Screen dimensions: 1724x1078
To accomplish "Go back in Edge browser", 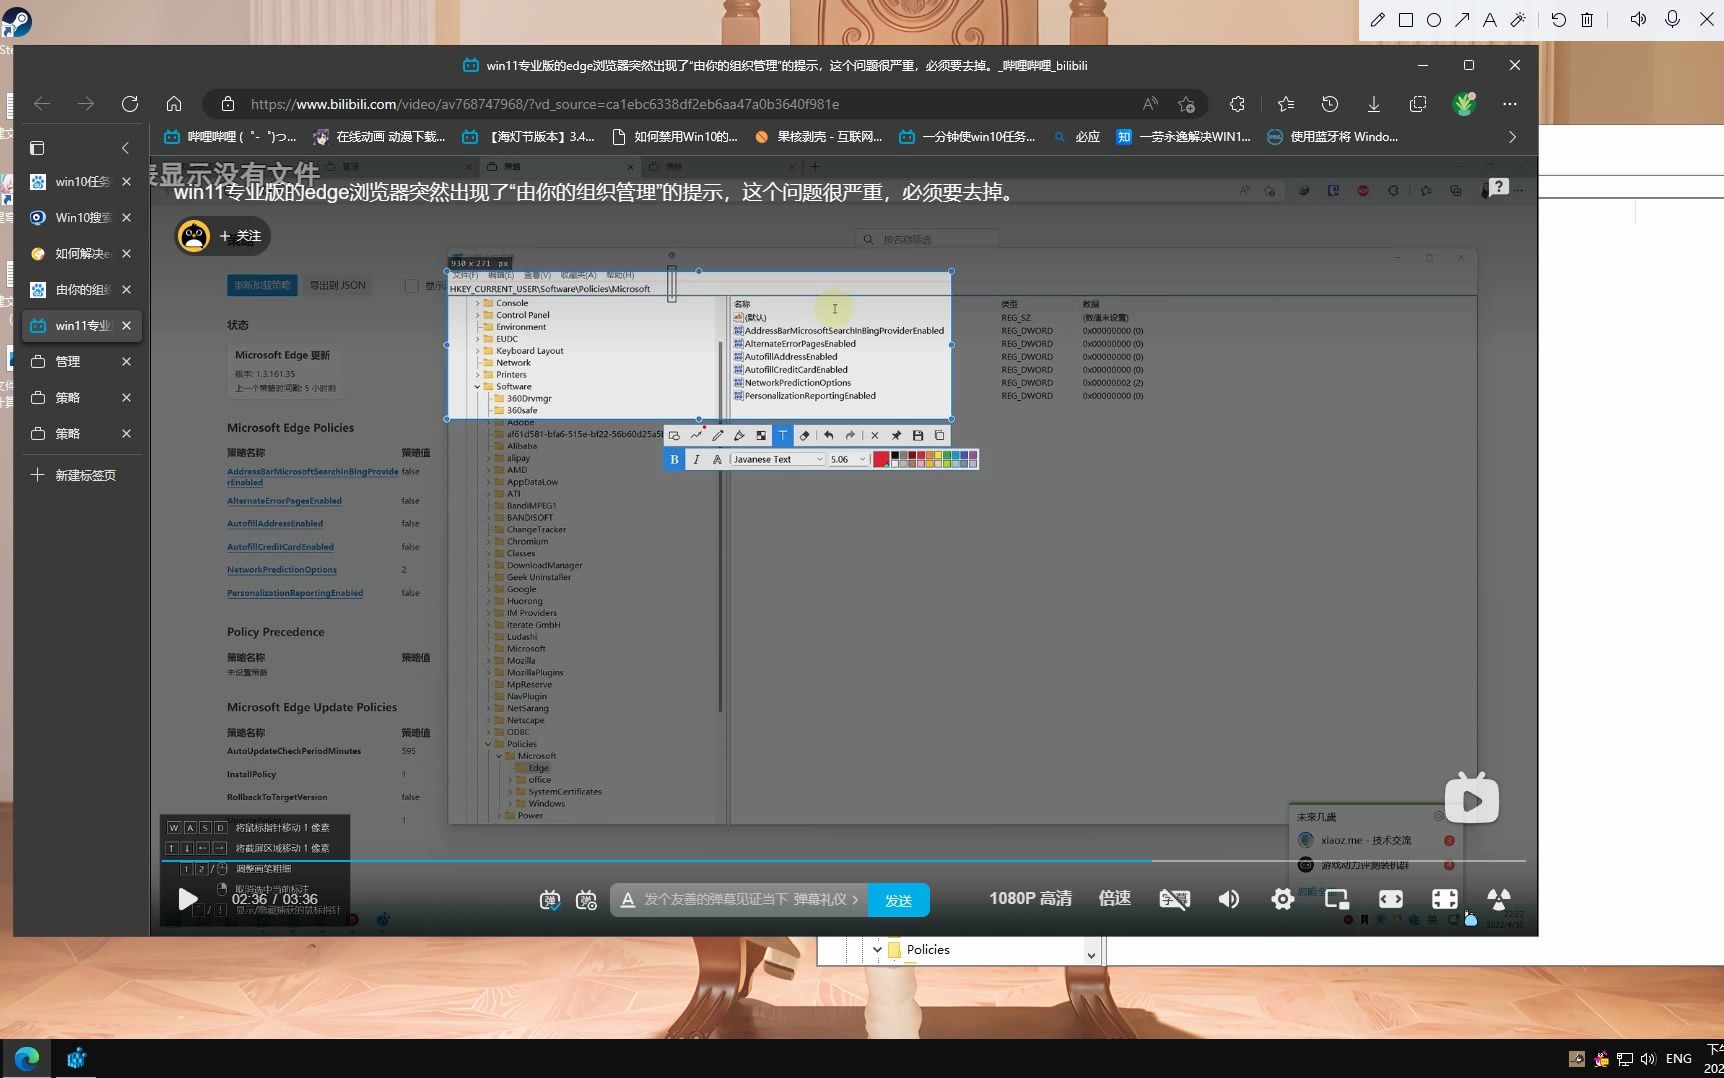I will pos(42,104).
